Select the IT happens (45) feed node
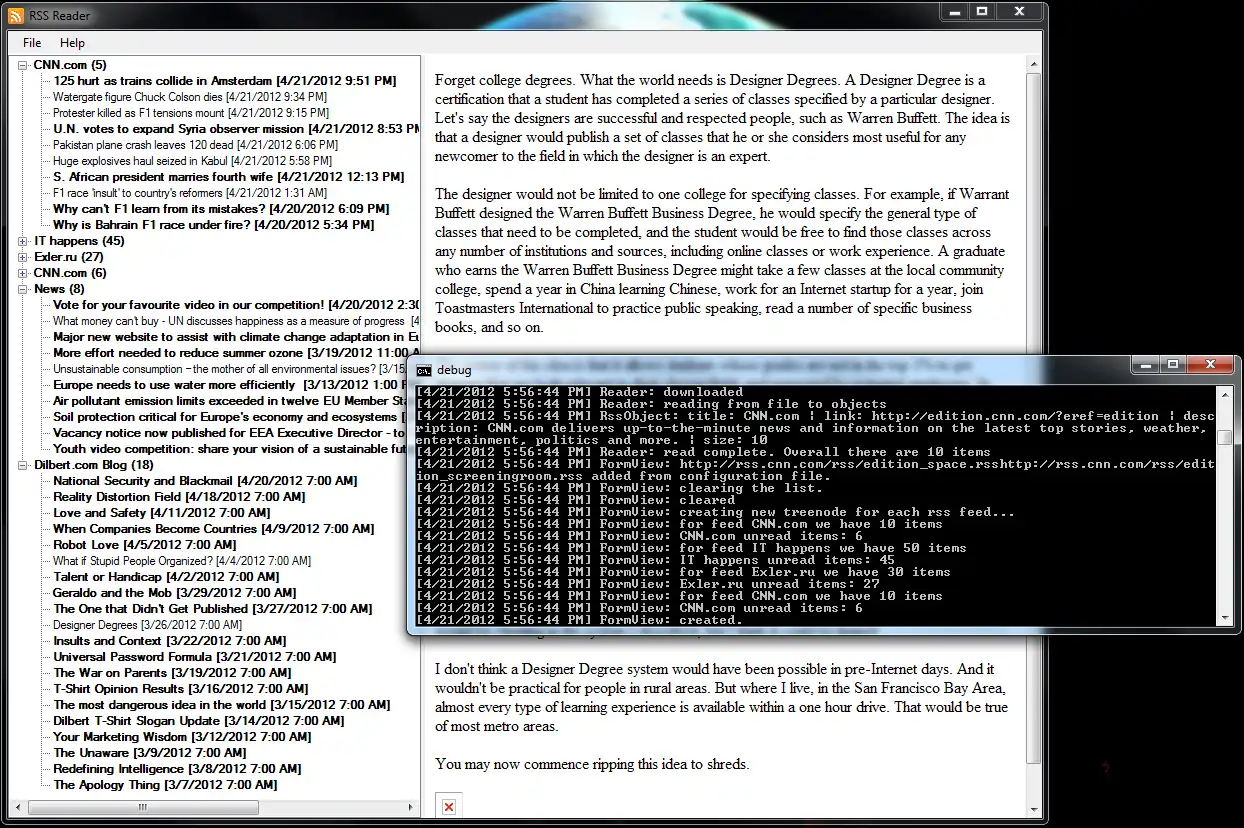The image size is (1244, 828). click(79, 241)
